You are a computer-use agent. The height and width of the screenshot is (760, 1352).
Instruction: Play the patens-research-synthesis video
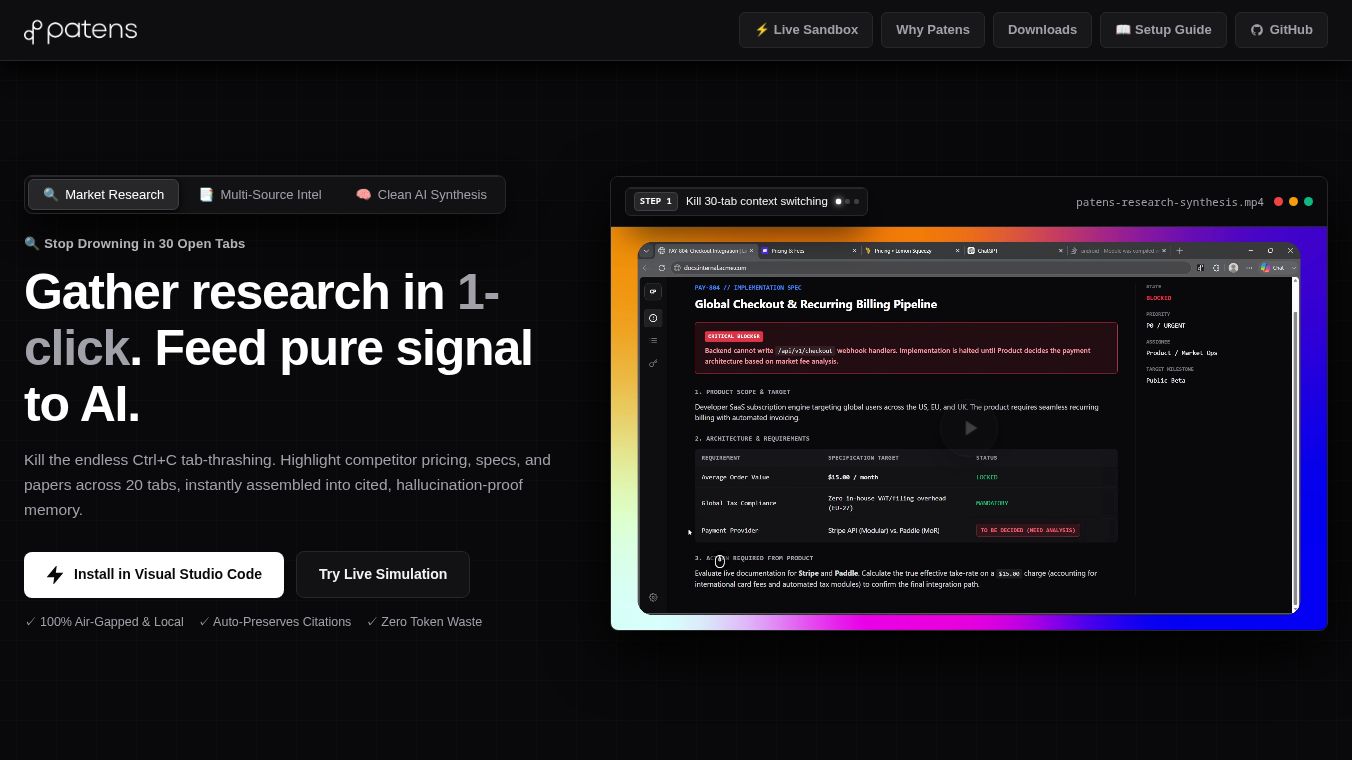coord(969,428)
